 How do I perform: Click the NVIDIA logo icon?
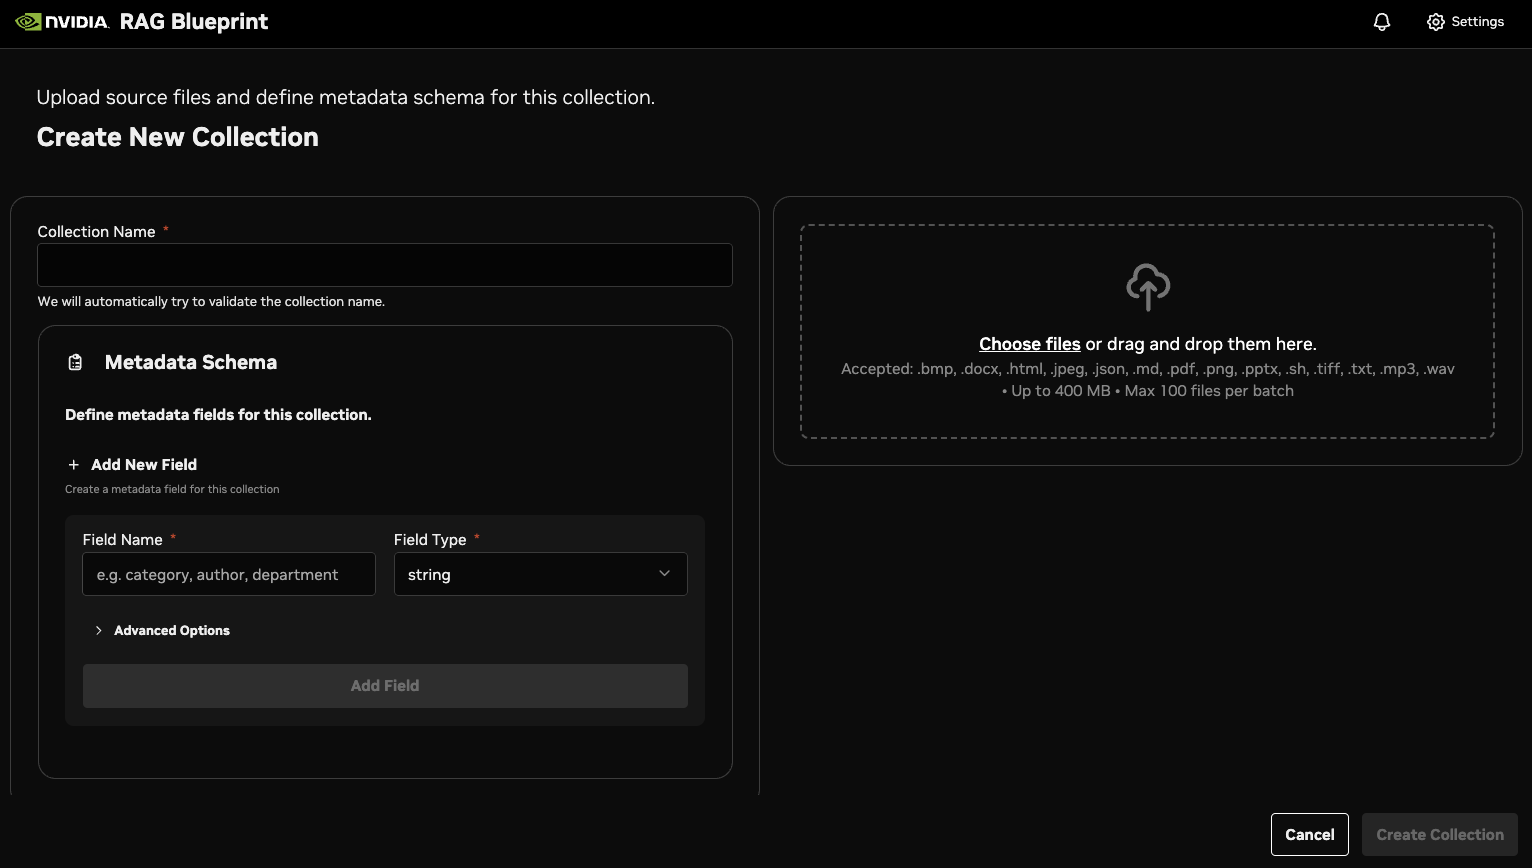[x=29, y=22]
